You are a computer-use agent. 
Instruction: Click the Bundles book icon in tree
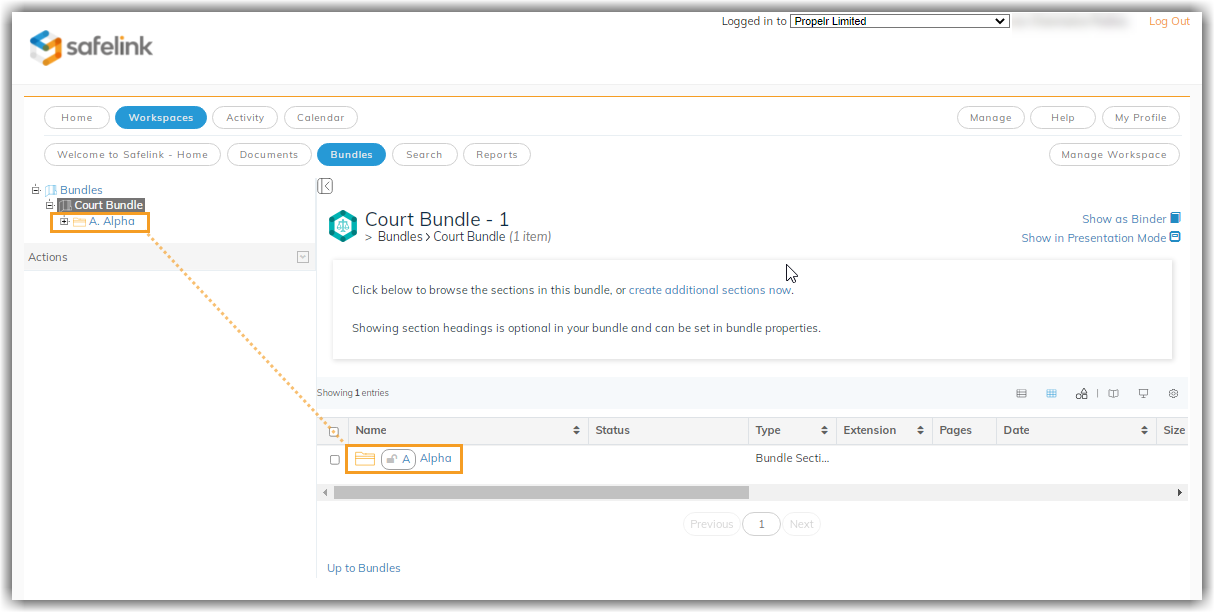click(51, 190)
